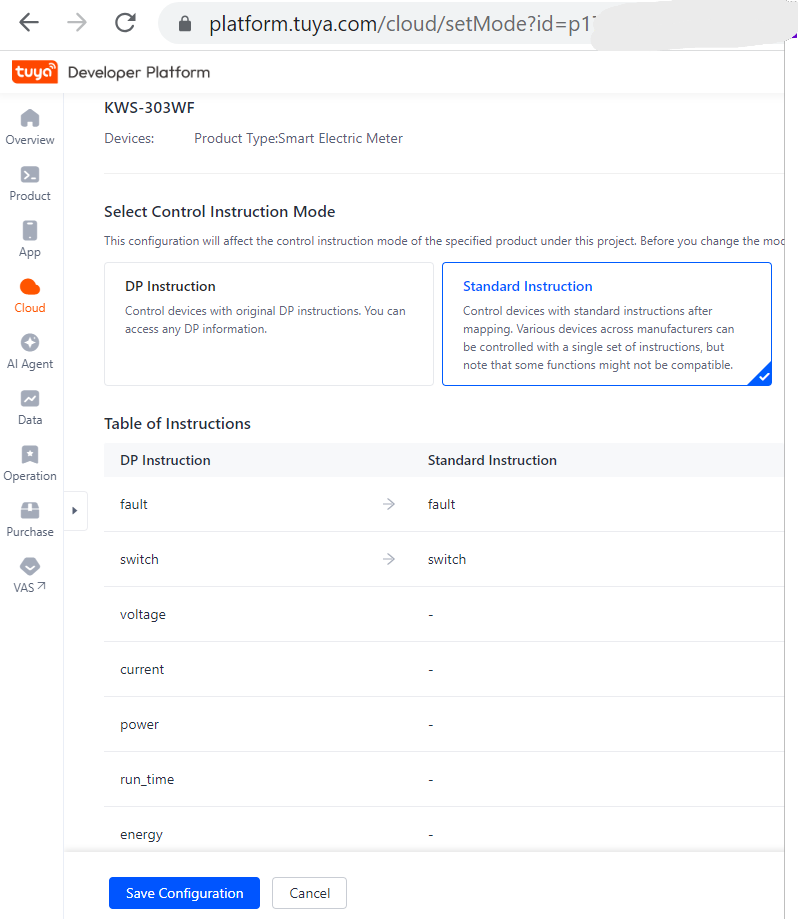Open the AI Agent sidebar icon

[x=30, y=343]
